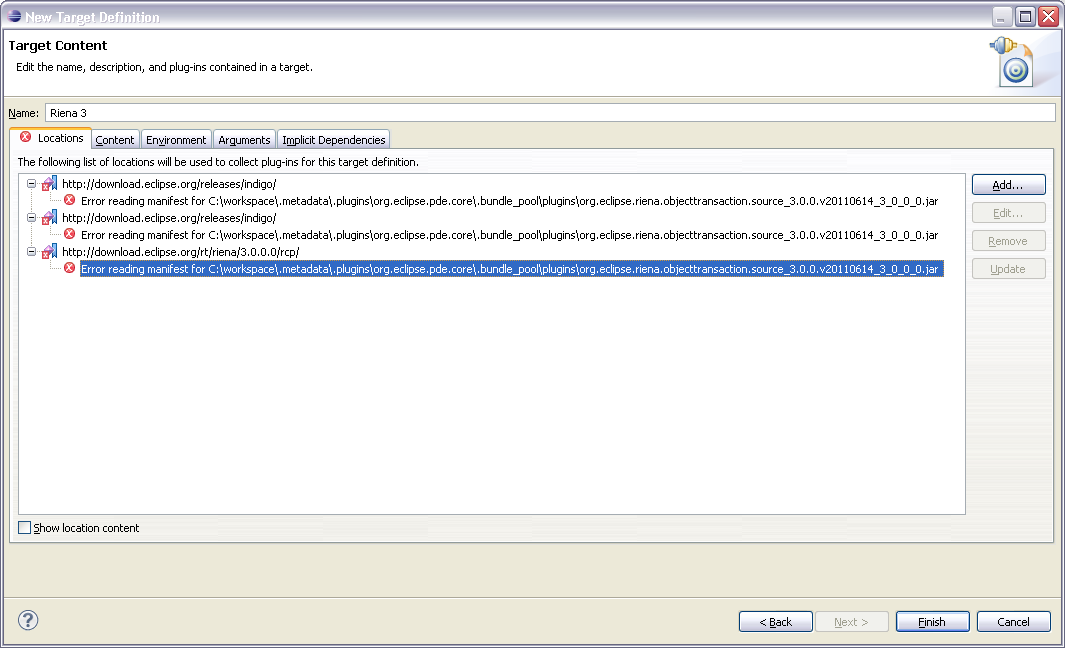Screen dimensions: 1065x648
Task: Minimize the New Target Definition window
Action: [x=1002, y=16]
